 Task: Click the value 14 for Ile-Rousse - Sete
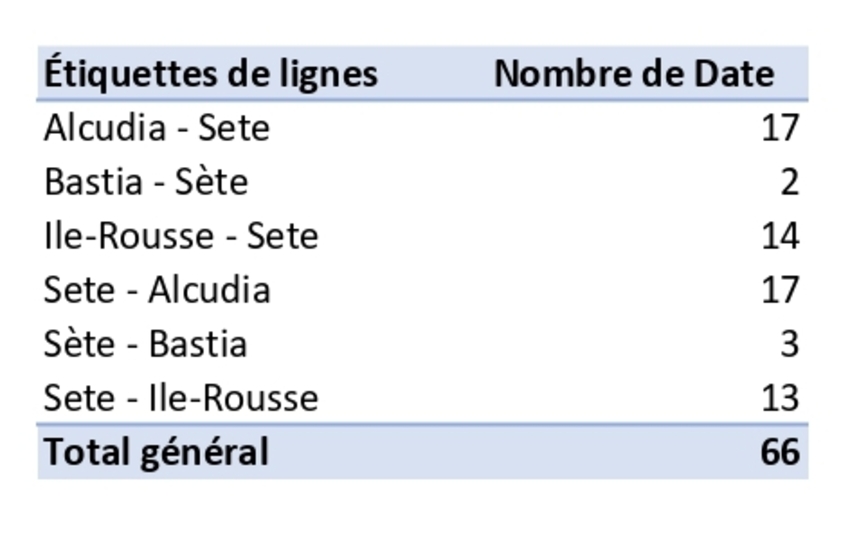click(x=780, y=236)
